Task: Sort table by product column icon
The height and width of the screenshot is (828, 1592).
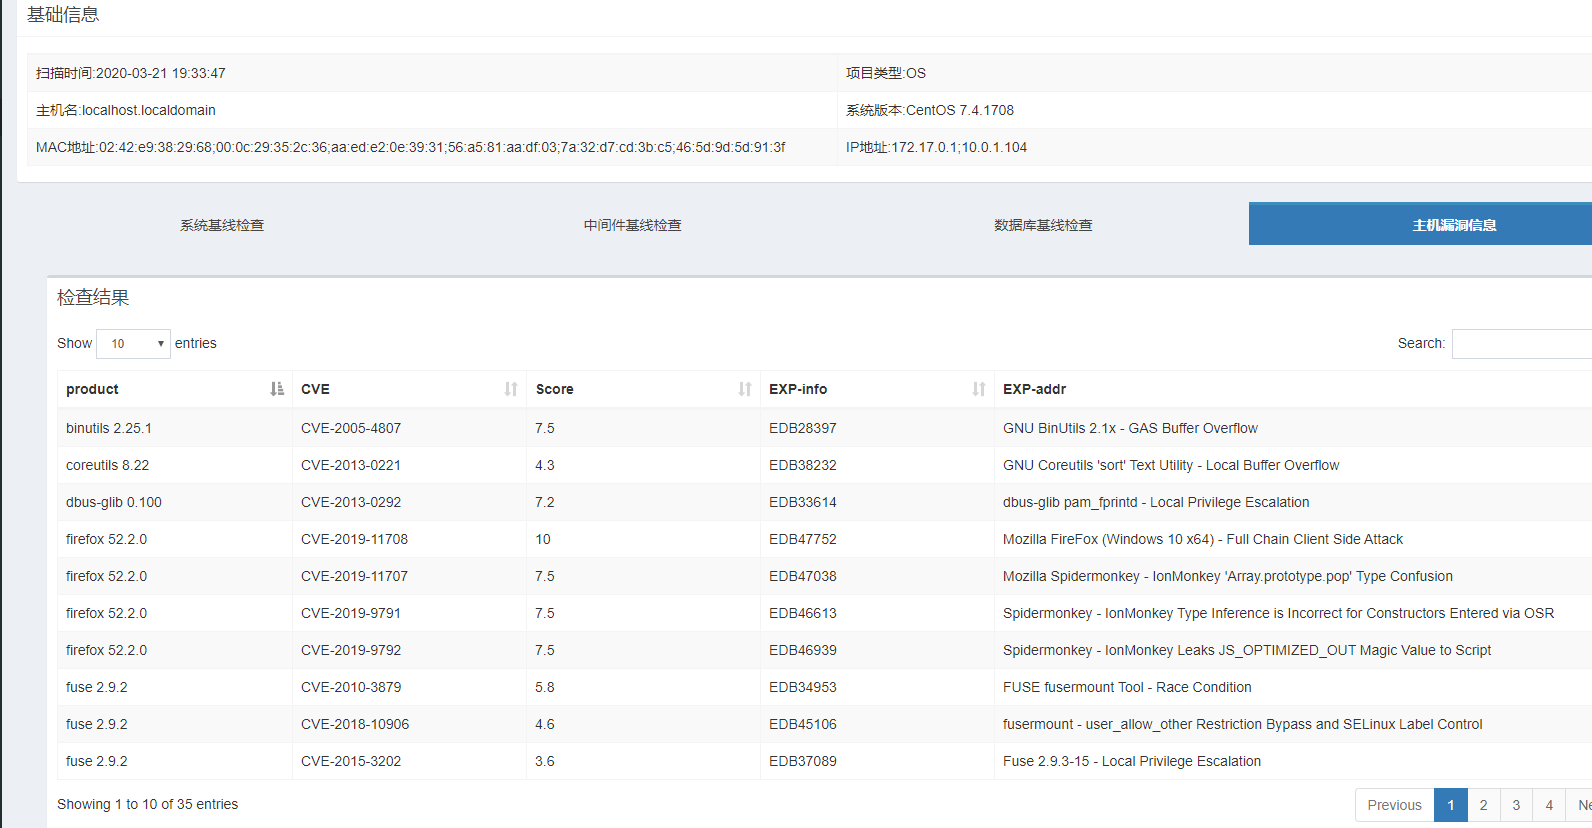Action: point(277,389)
